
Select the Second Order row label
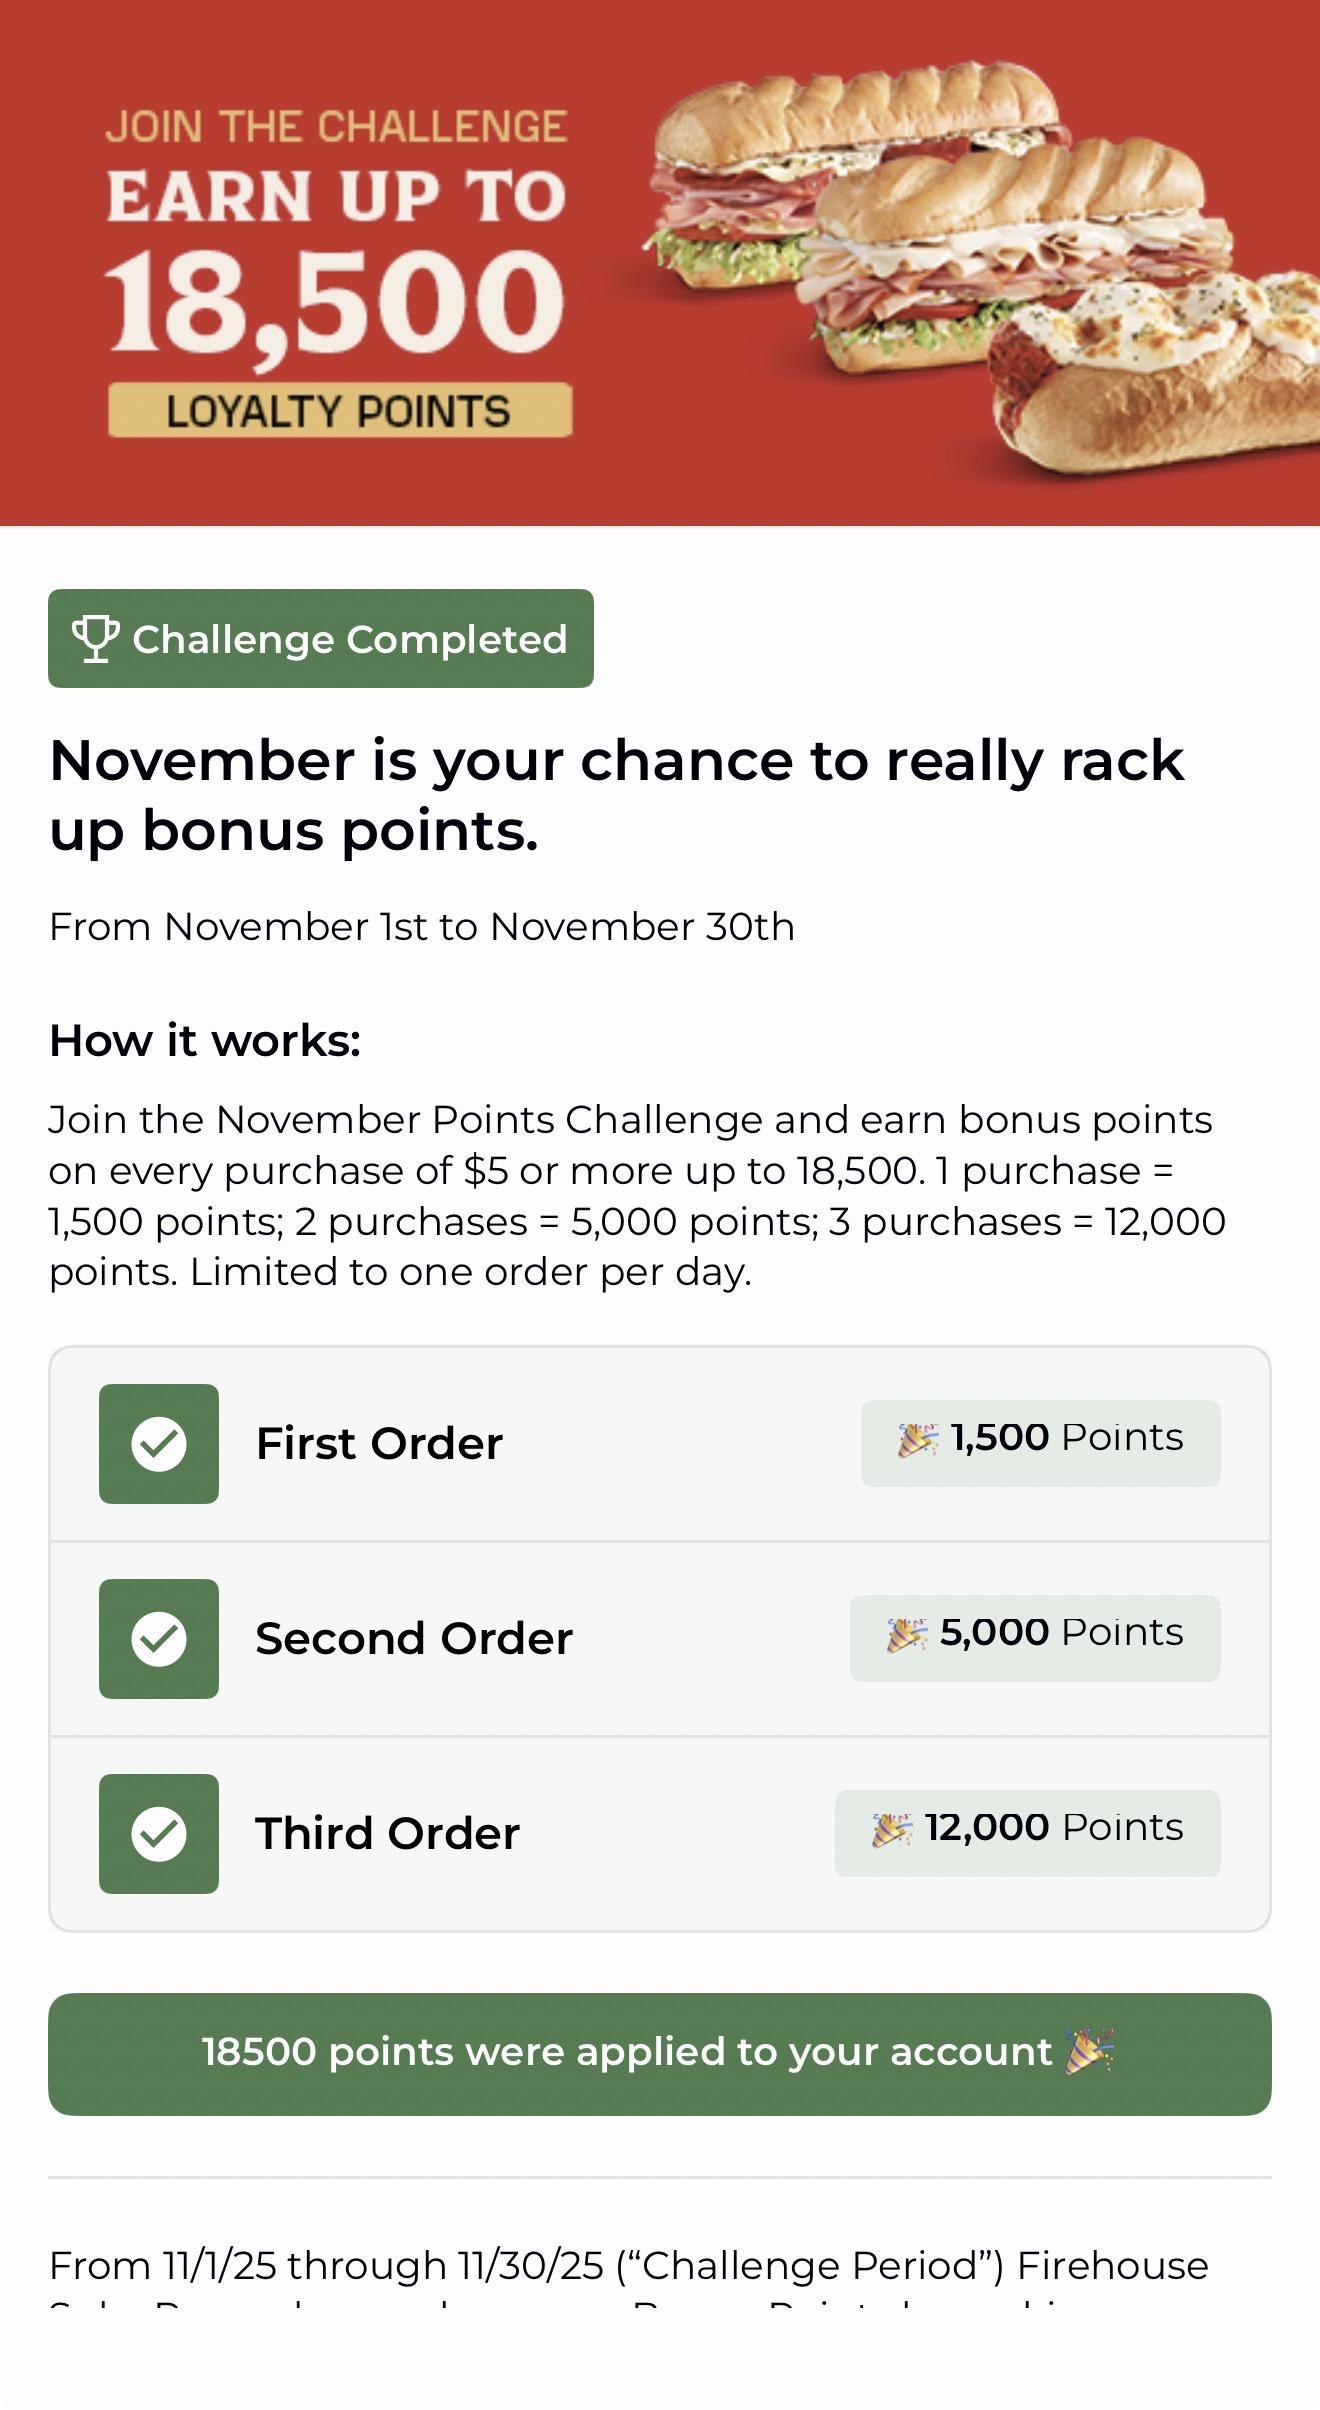pyautogui.click(x=414, y=1639)
